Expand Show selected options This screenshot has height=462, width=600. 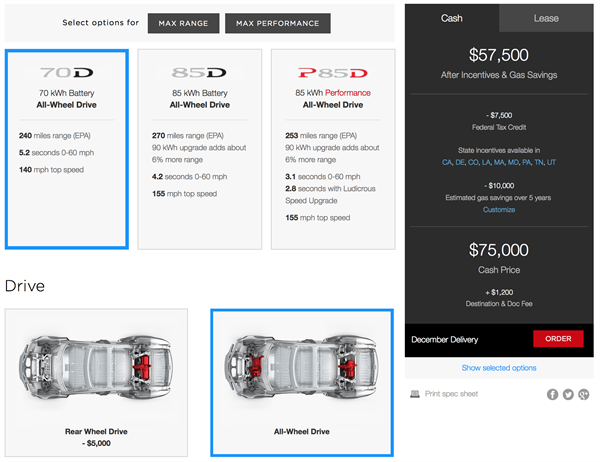tap(499, 368)
